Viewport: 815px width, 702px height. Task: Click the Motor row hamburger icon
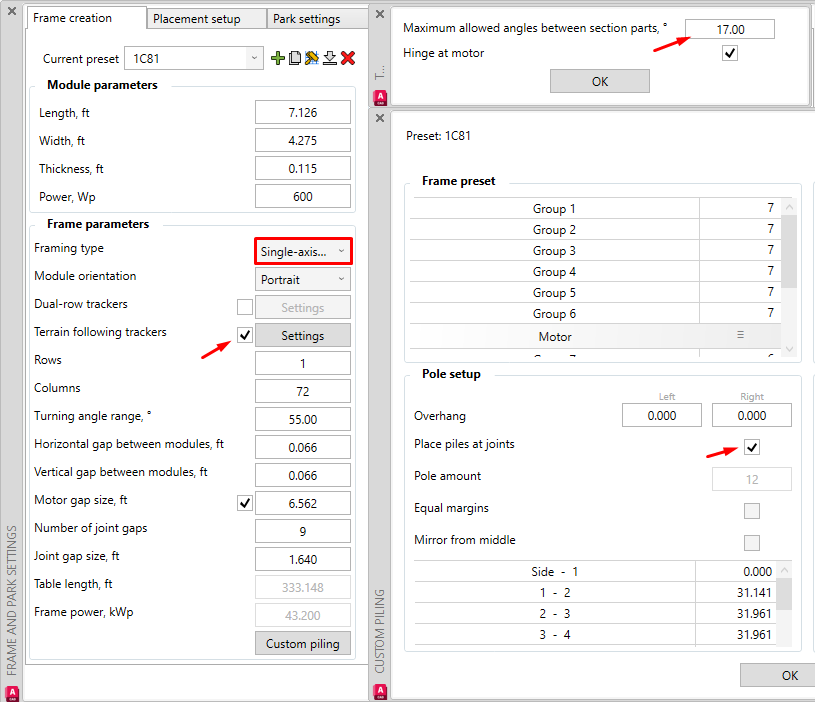point(740,336)
